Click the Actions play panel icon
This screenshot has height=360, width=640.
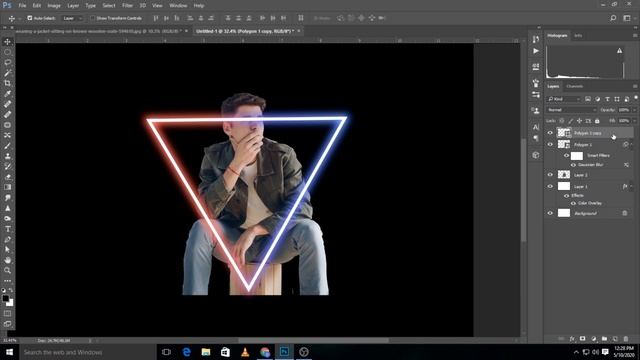click(536, 51)
